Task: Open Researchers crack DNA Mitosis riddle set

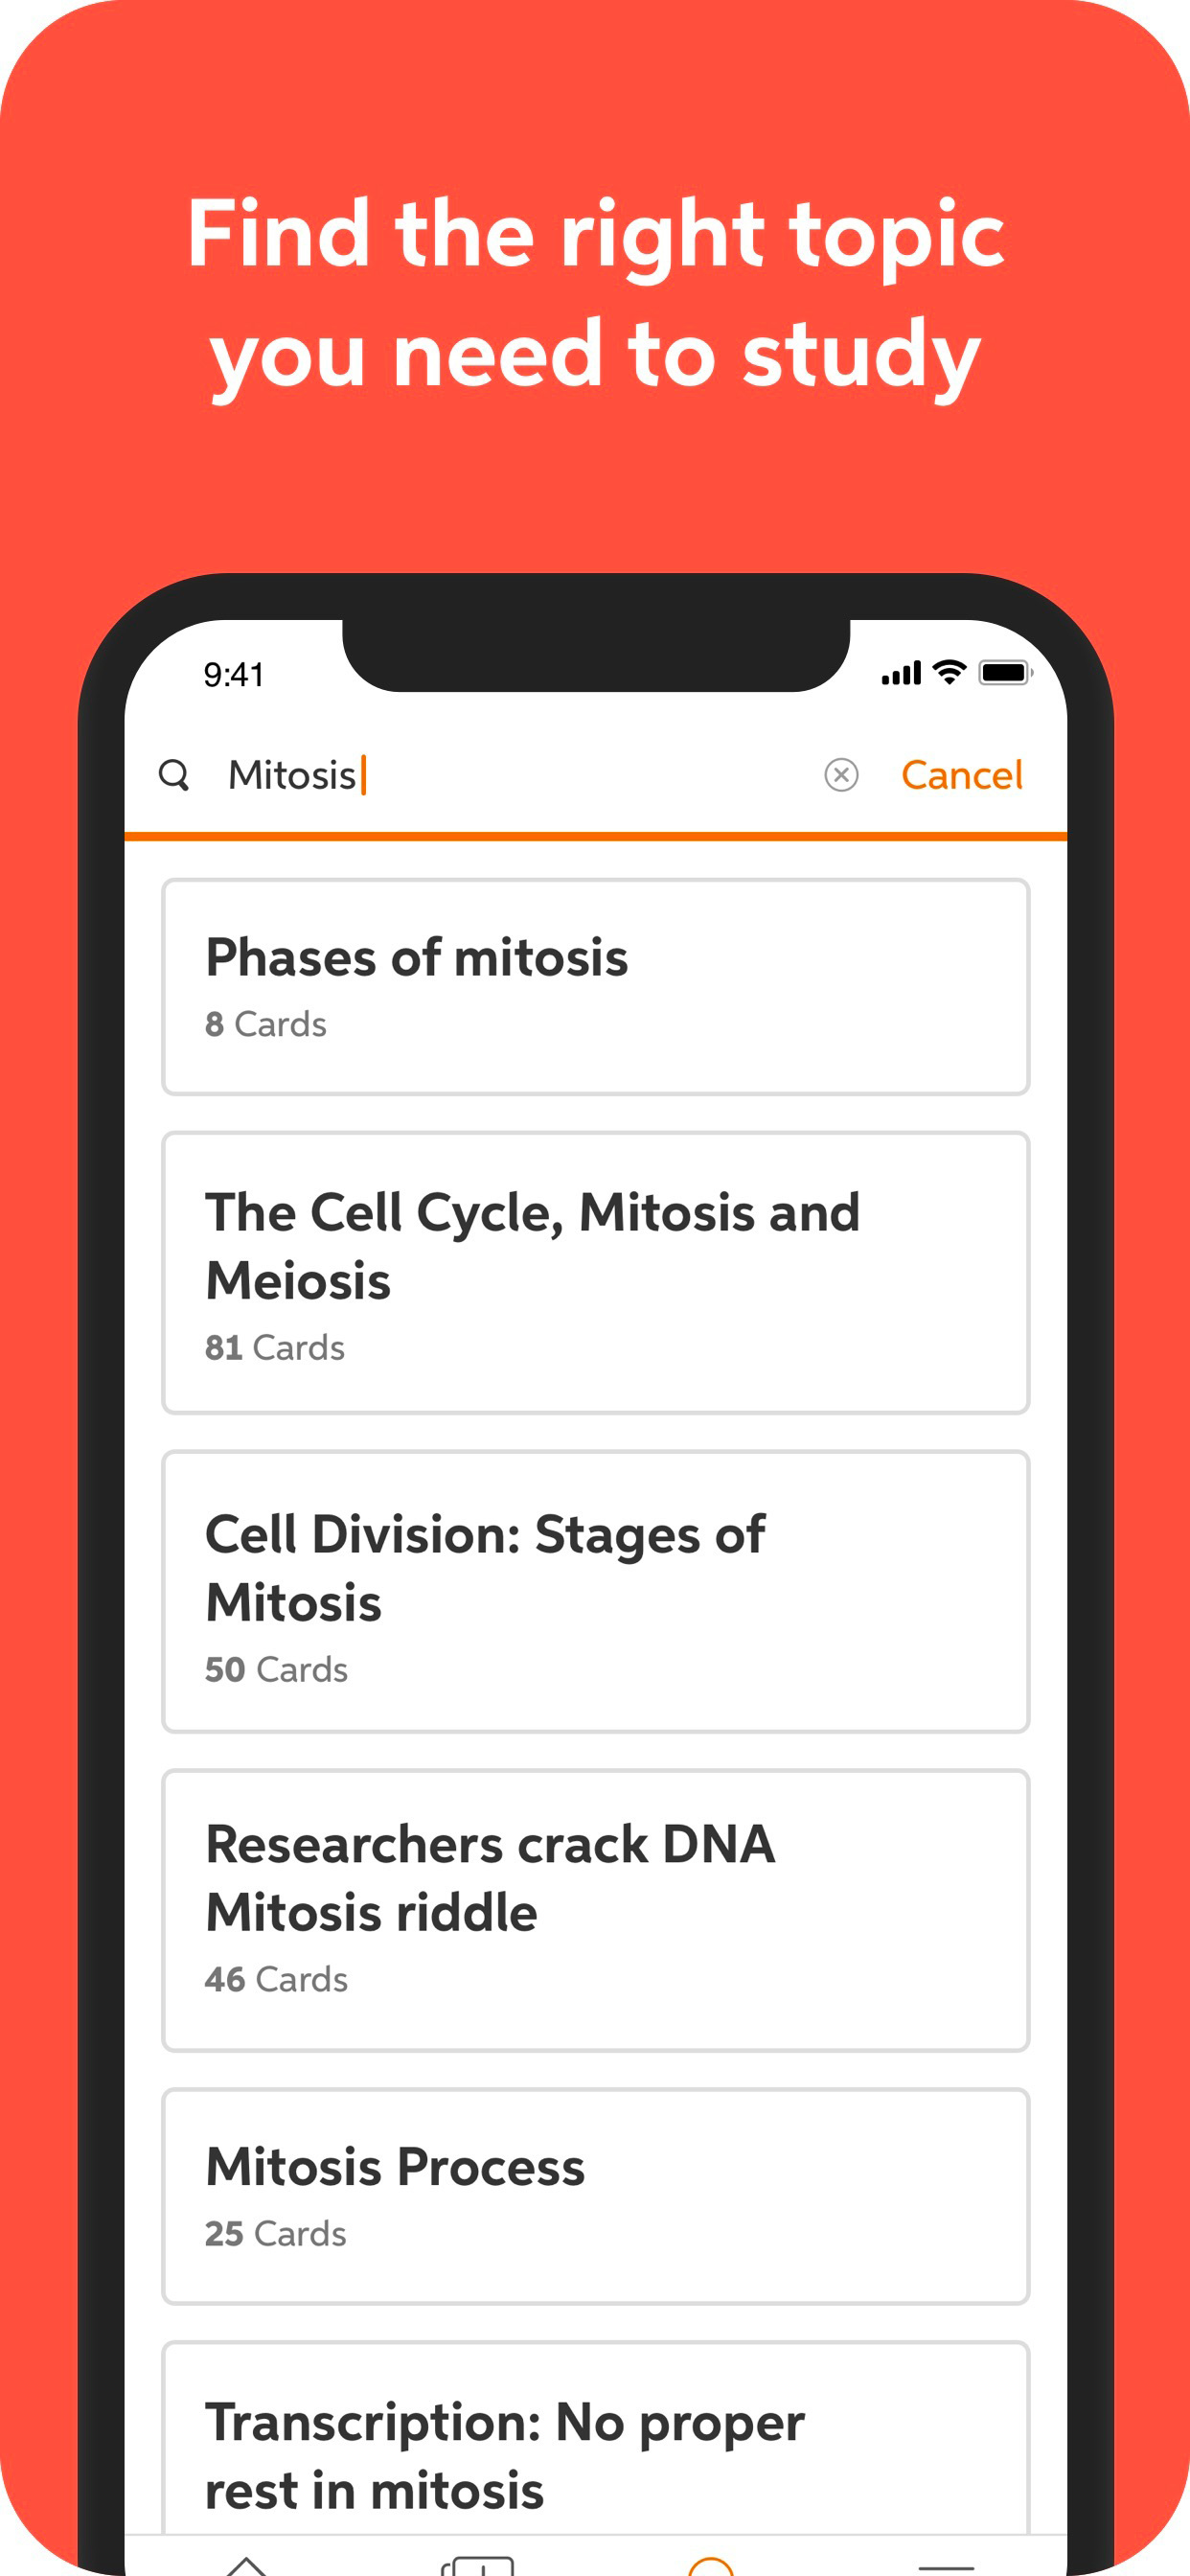Action: coord(595,1909)
